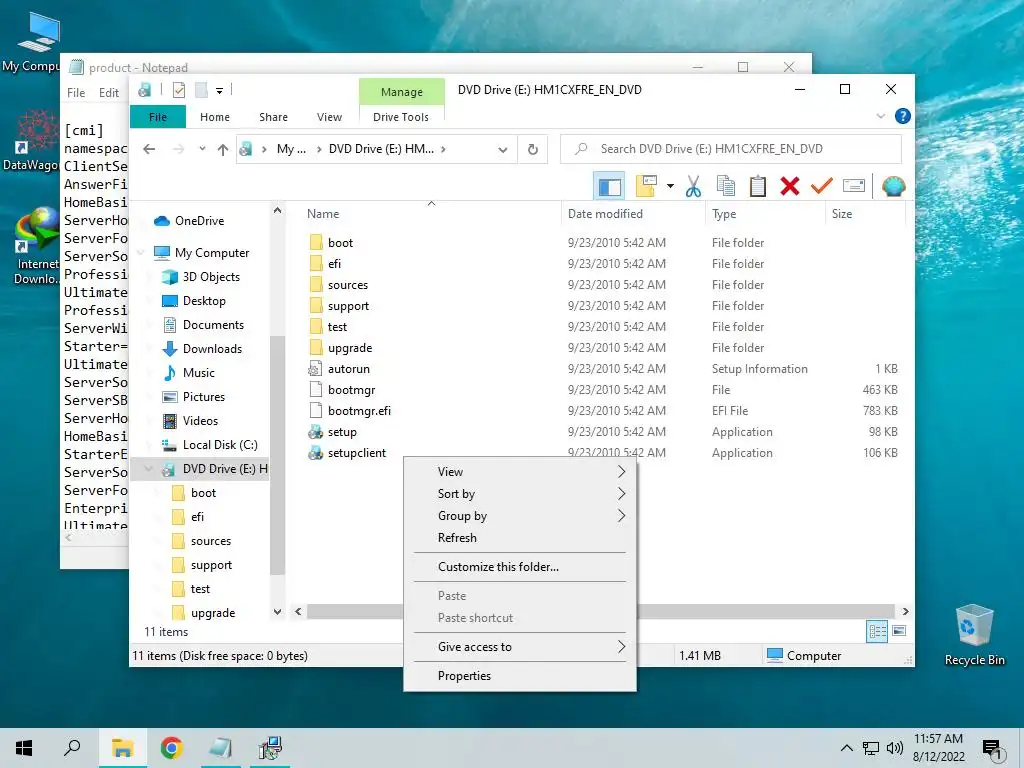This screenshot has height=768, width=1024.
Task: Open Sort by submenu
Action: click(520, 494)
